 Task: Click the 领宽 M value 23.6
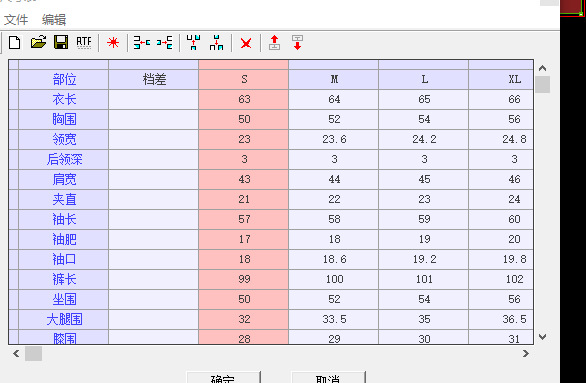[x=334, y=139]
